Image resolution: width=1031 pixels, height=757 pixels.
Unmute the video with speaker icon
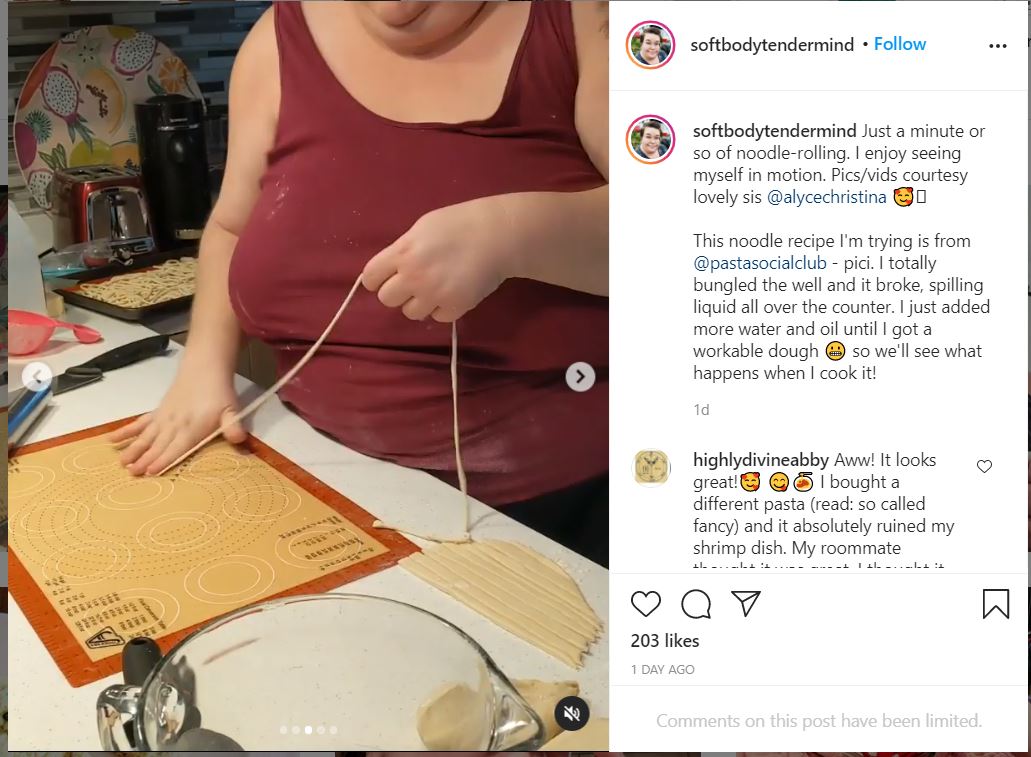pyautogui.click(x=571, y=714)
